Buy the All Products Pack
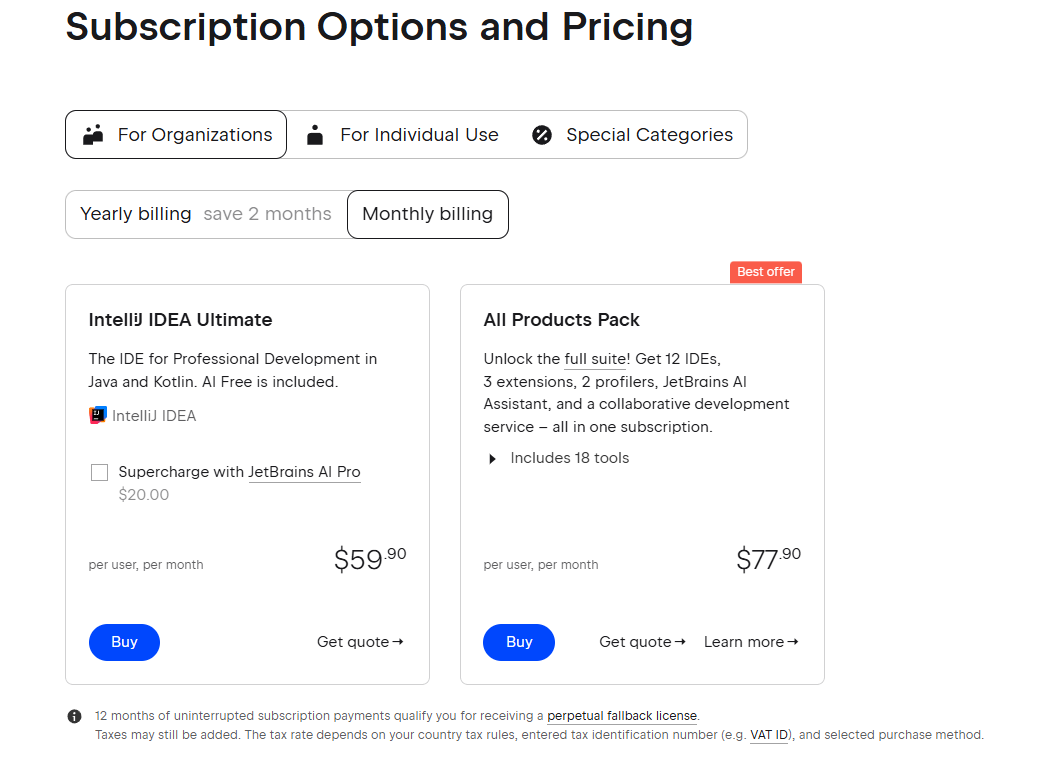Viewport: 1046px width, 767px height. coord(519,642)
